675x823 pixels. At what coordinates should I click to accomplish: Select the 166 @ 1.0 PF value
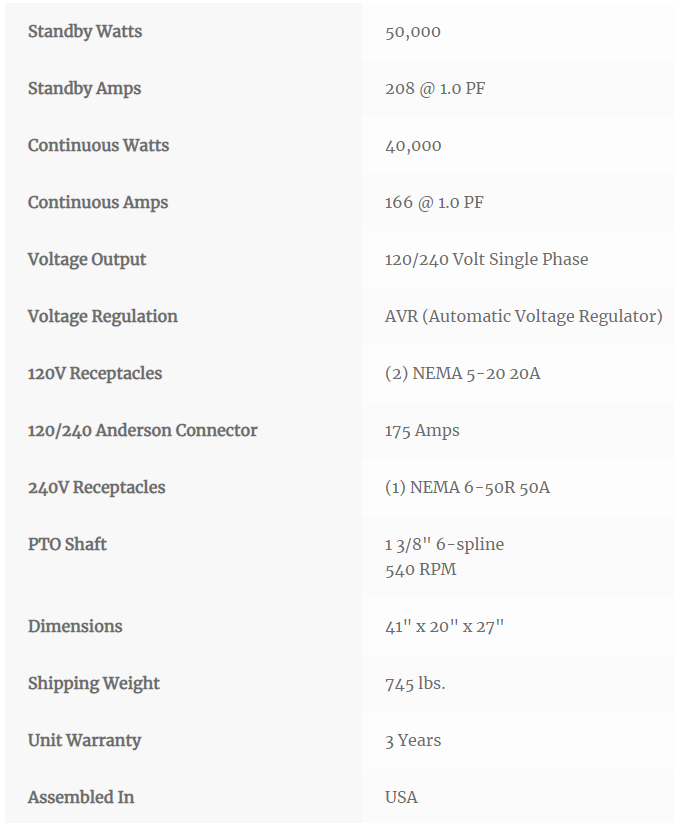(434, 203)
